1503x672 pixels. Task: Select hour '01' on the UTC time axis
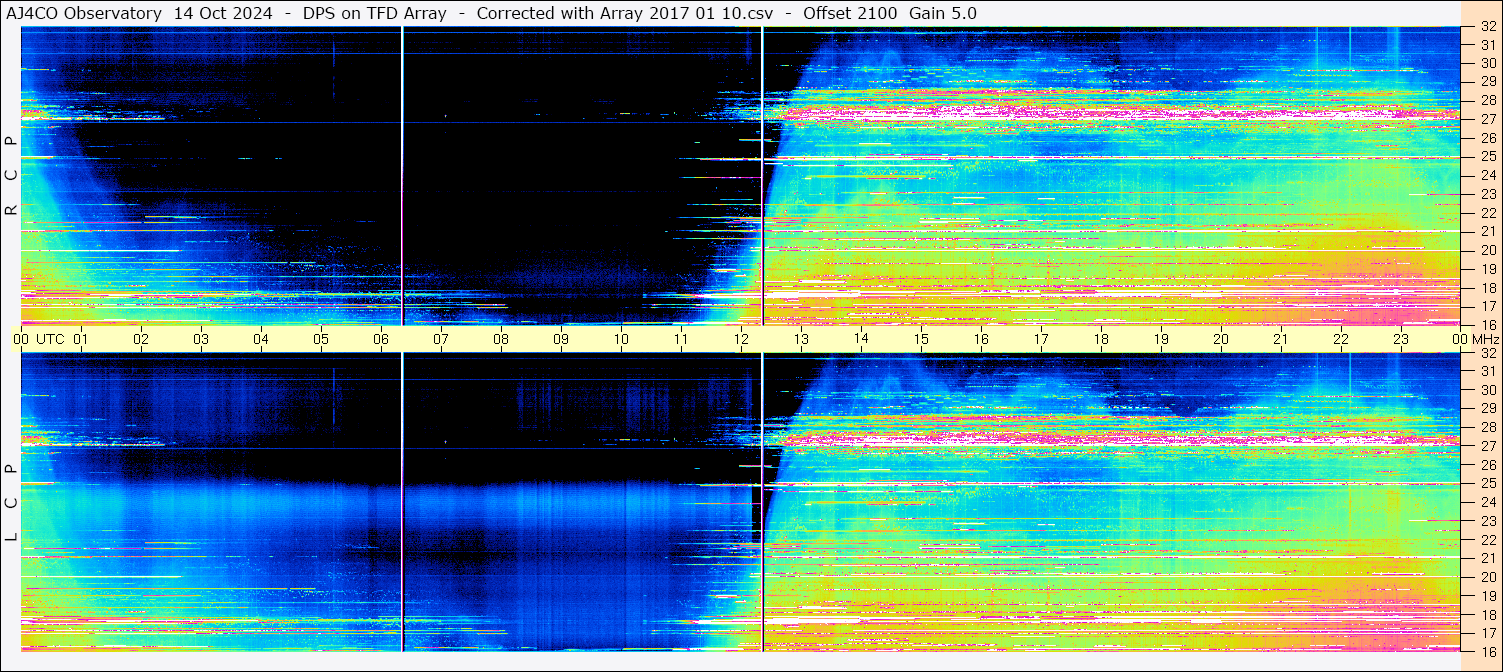click(x=80, y=339)
